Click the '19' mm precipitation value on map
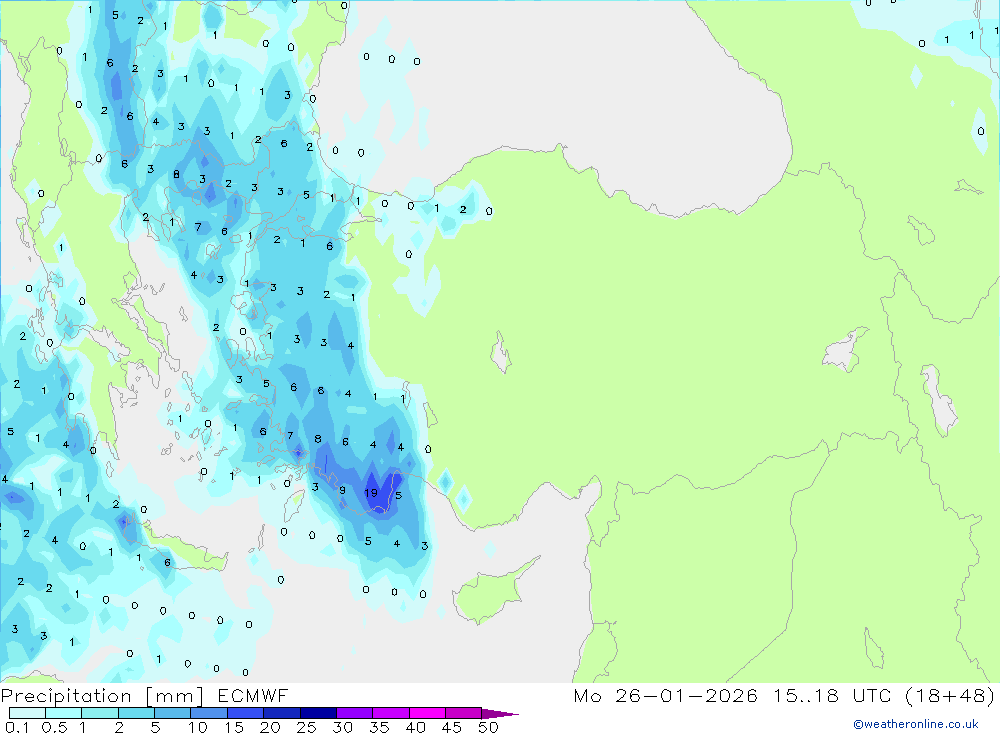The width and height of the screenshot is (1000, 733). coord(371,492)
